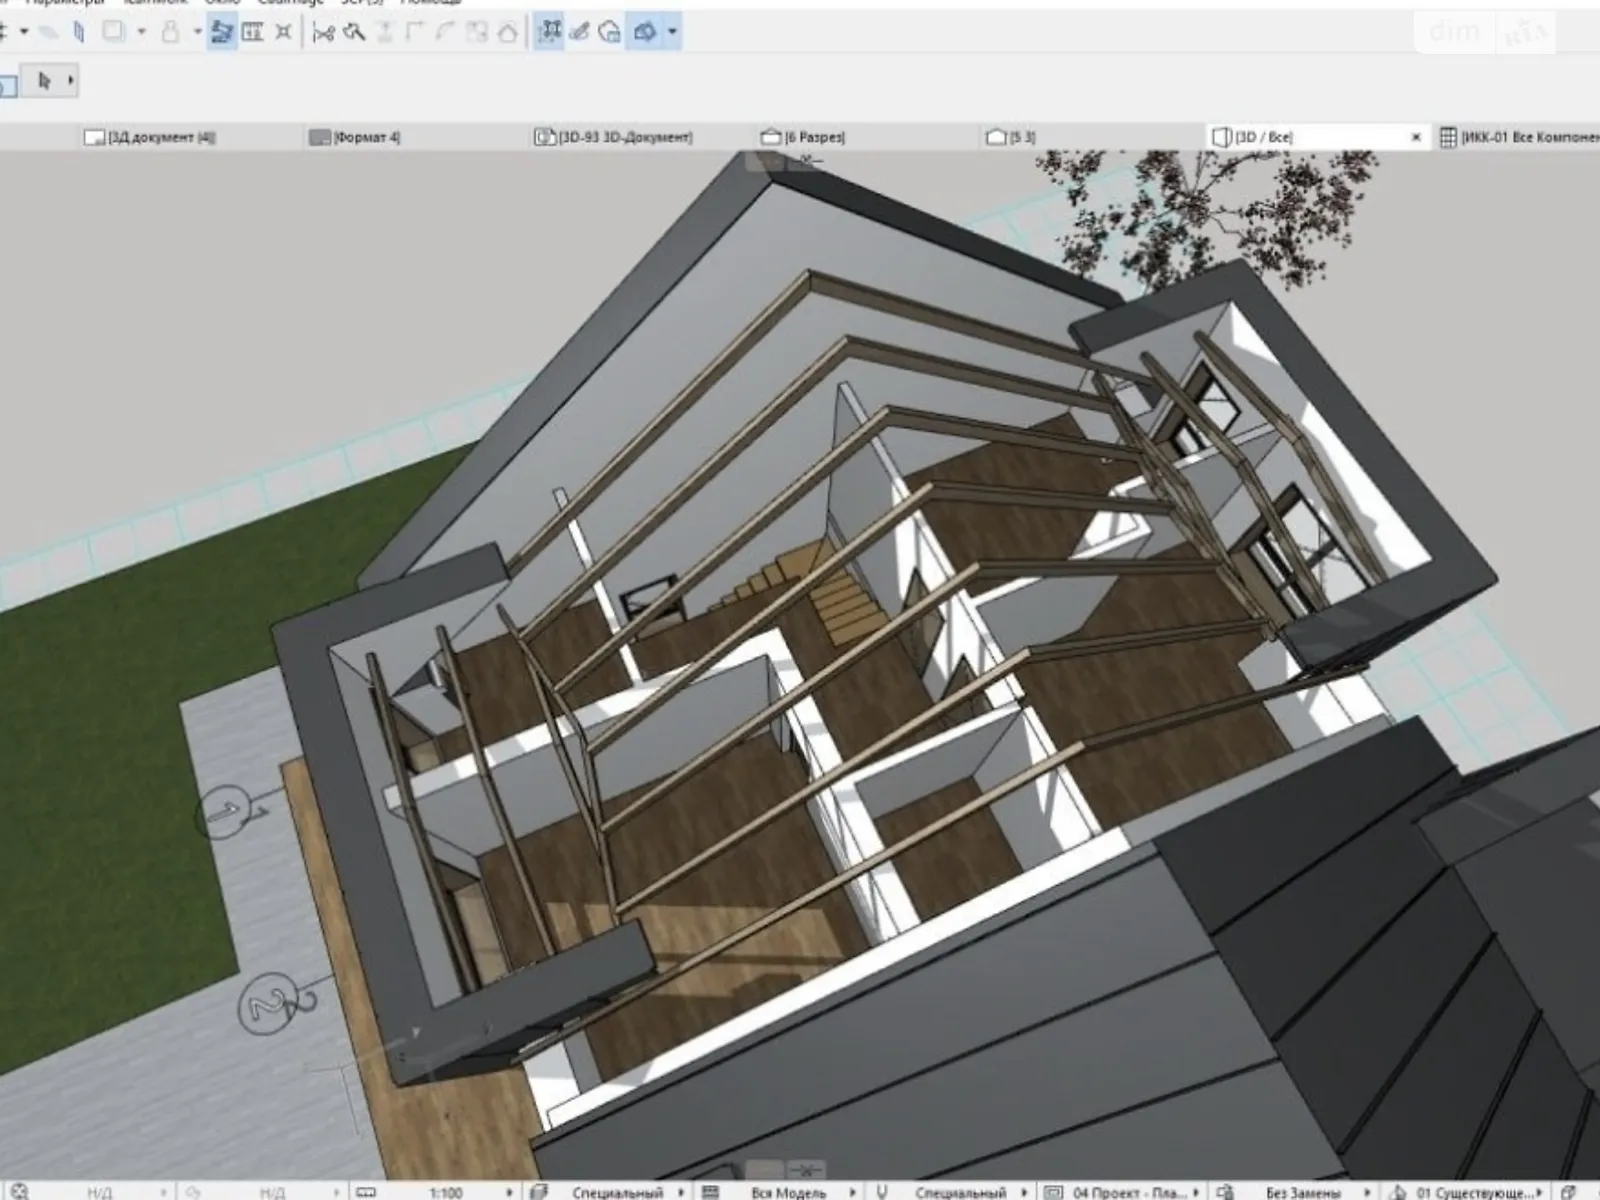
Task: Switch to the [5 3] tab
Action: click(1012, 137)
